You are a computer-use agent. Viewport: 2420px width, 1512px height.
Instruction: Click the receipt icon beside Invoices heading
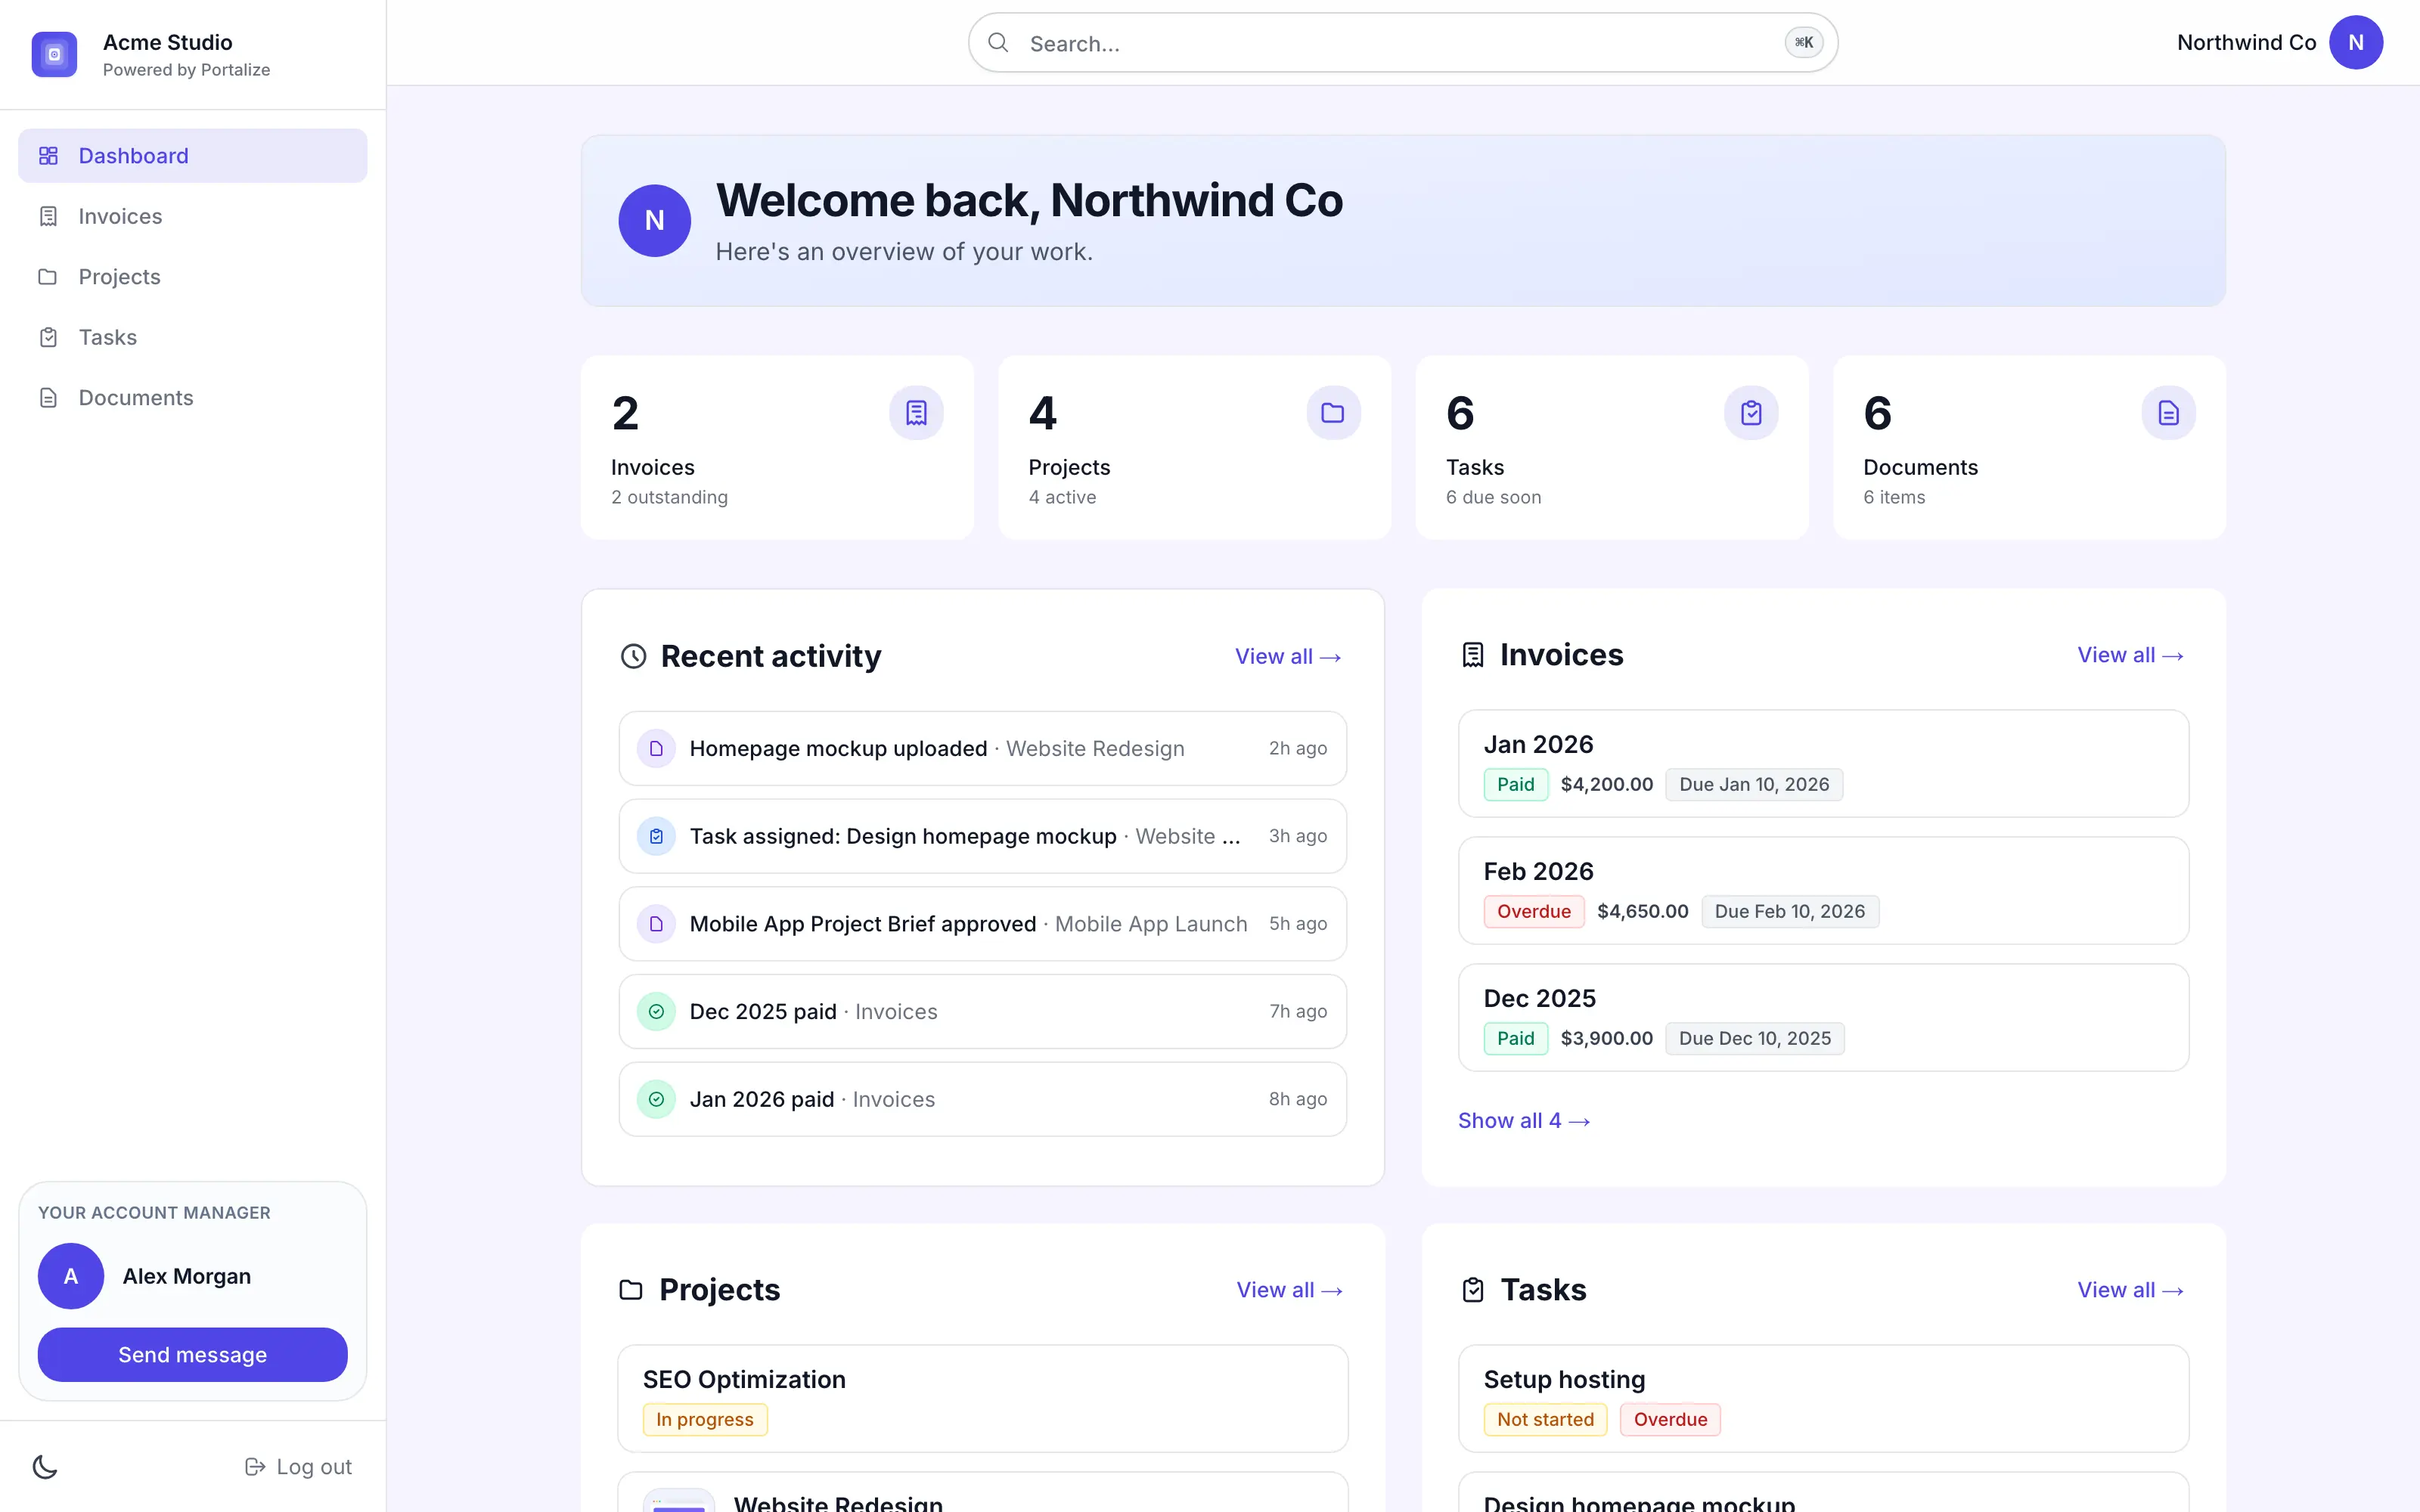coord(1472,655)
